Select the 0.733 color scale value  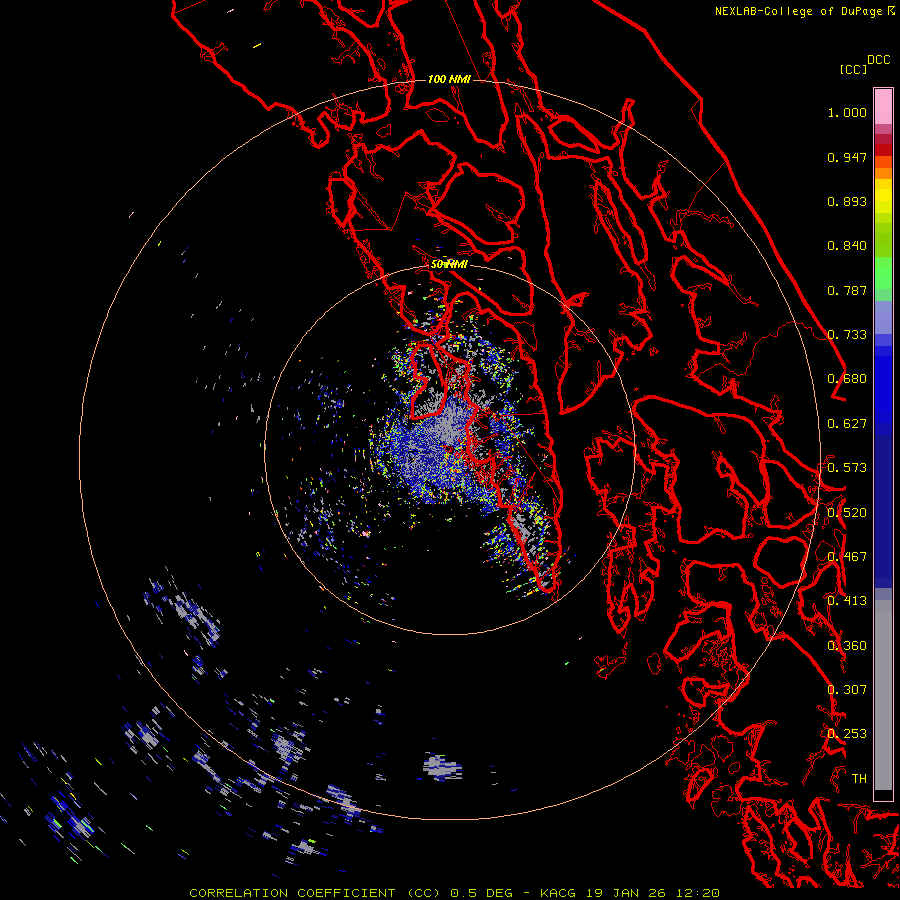[847, 335]
